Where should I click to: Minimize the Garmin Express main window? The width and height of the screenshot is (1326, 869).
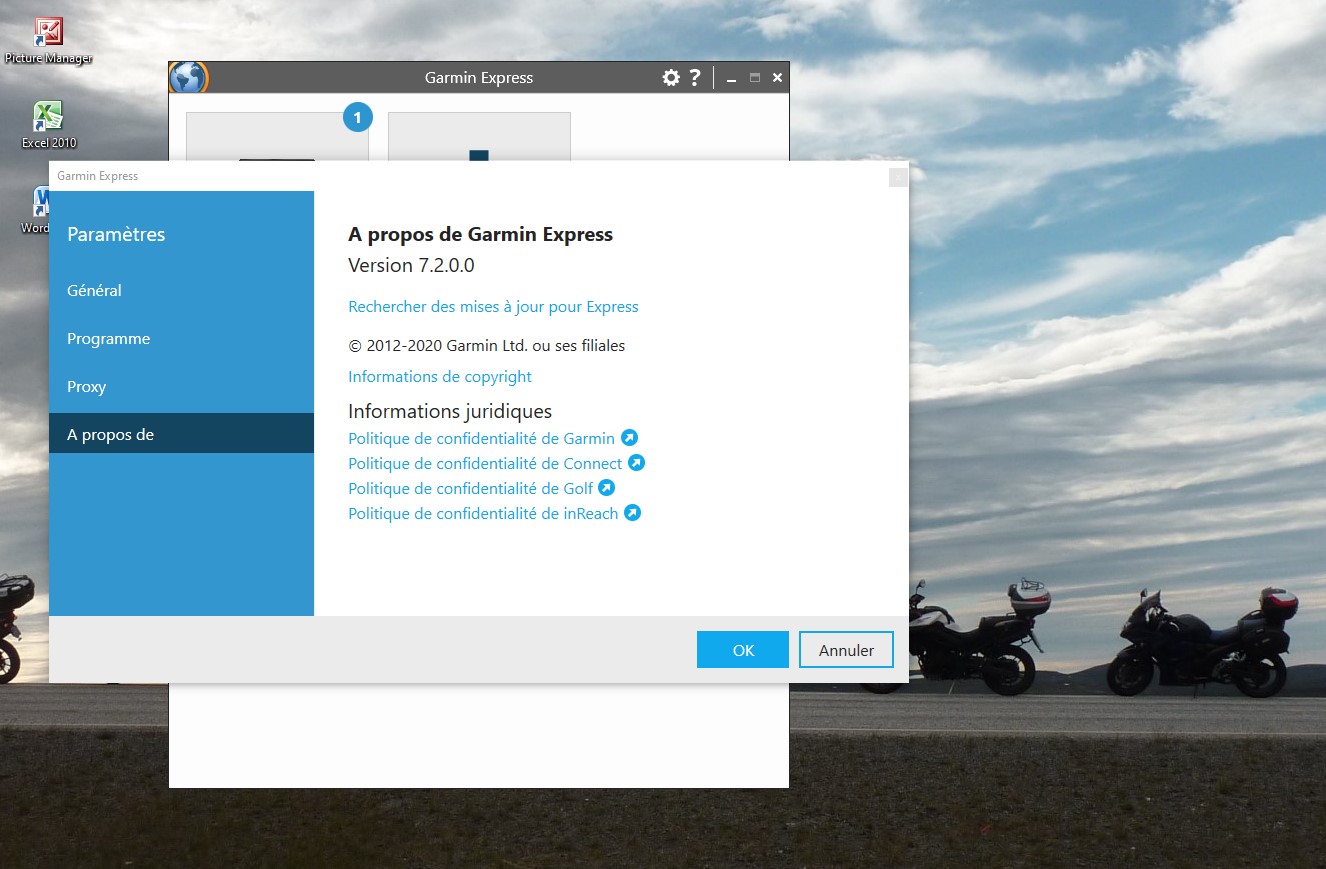click(x=732, y=78)
